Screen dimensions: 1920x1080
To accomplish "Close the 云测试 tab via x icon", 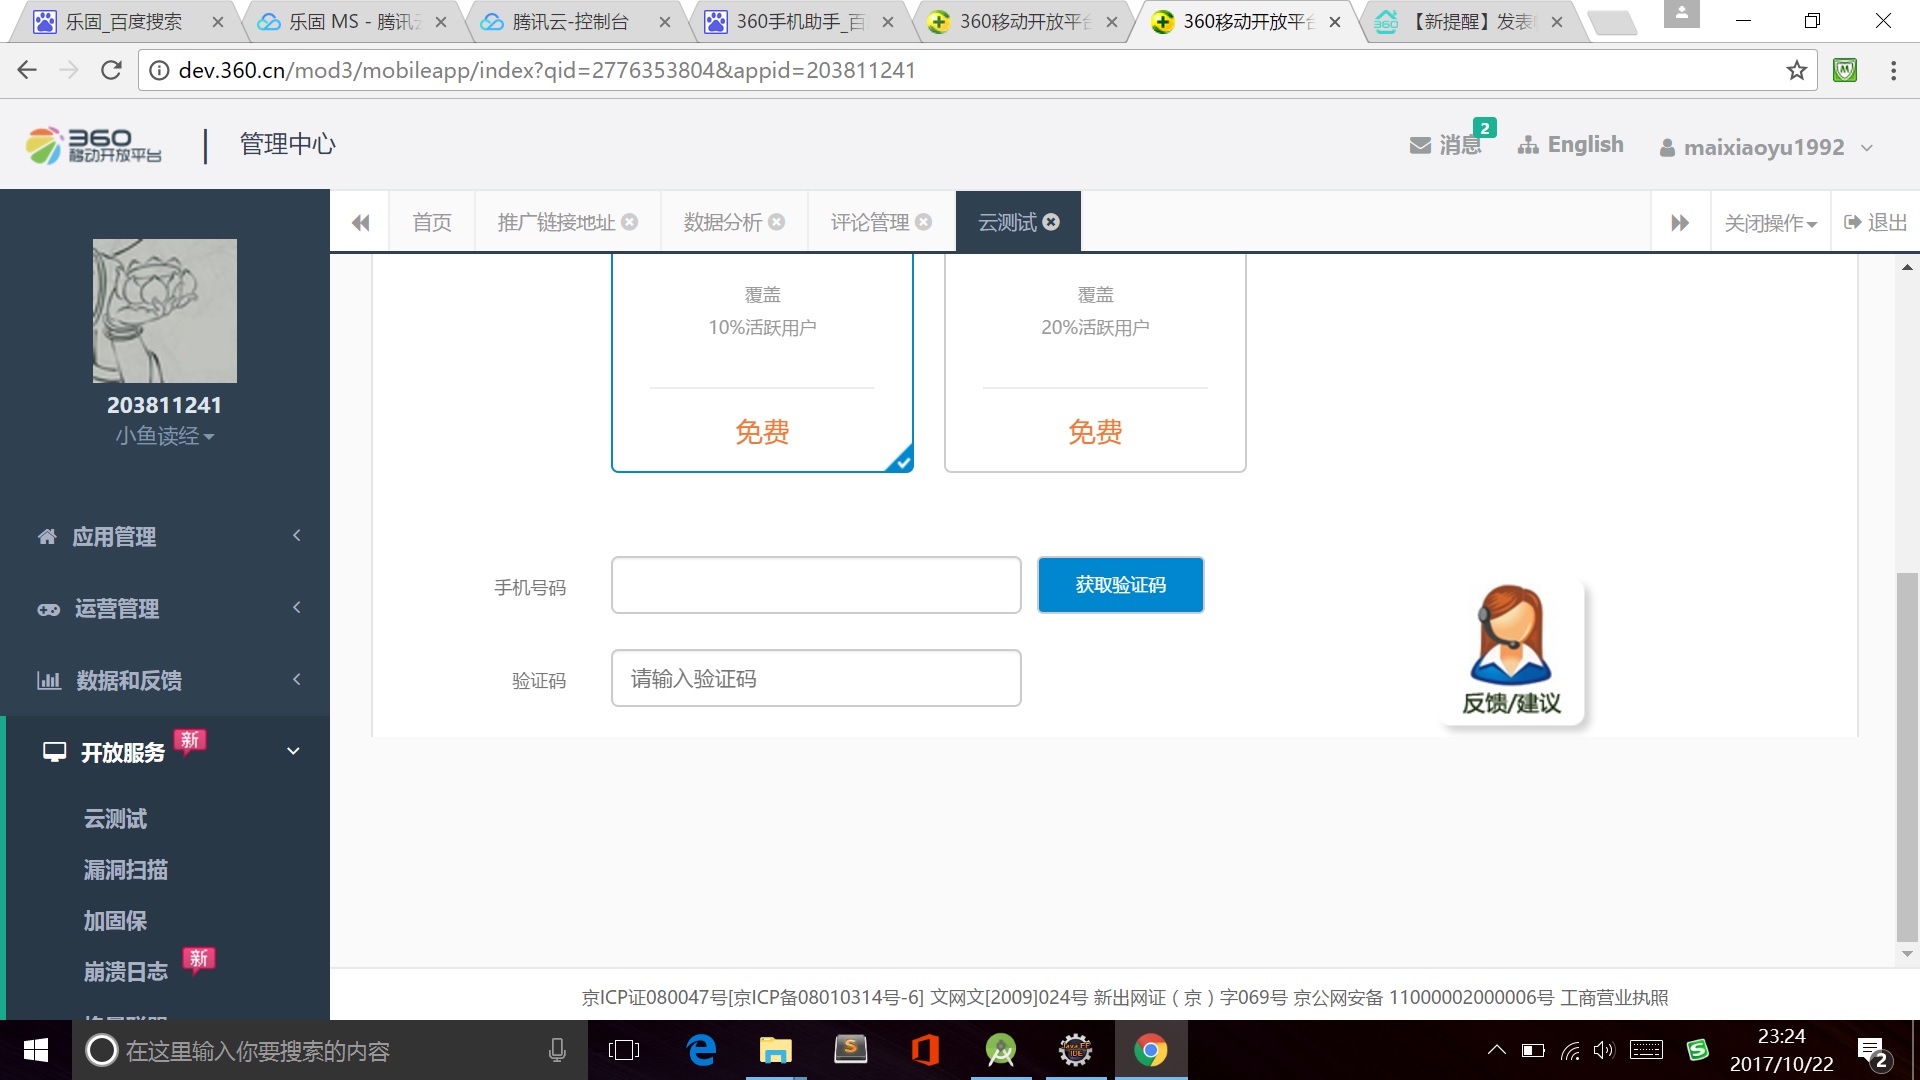I will pos(1051,222).
